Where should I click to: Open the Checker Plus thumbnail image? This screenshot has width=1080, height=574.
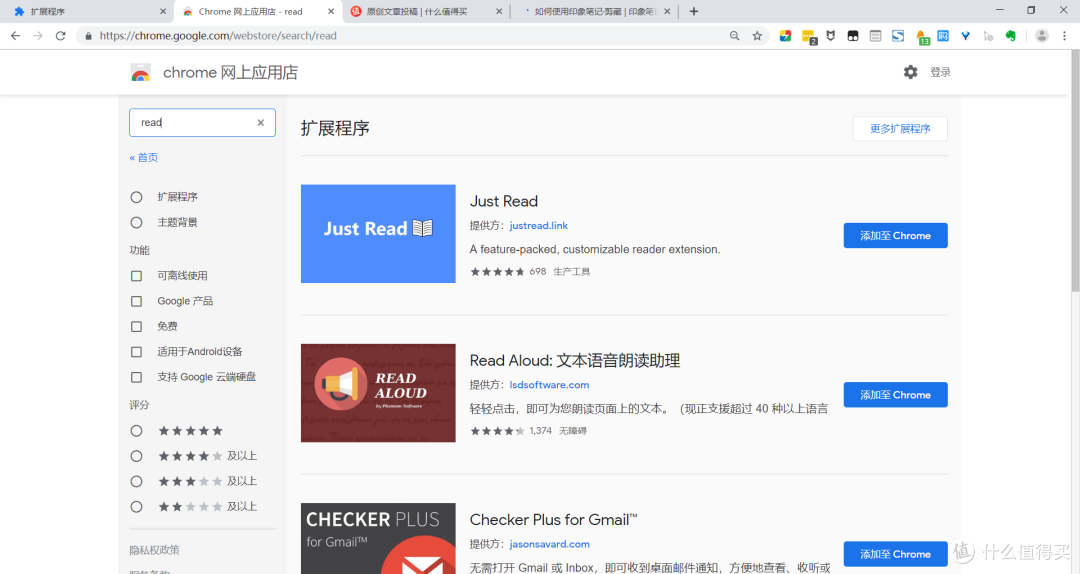378,538
